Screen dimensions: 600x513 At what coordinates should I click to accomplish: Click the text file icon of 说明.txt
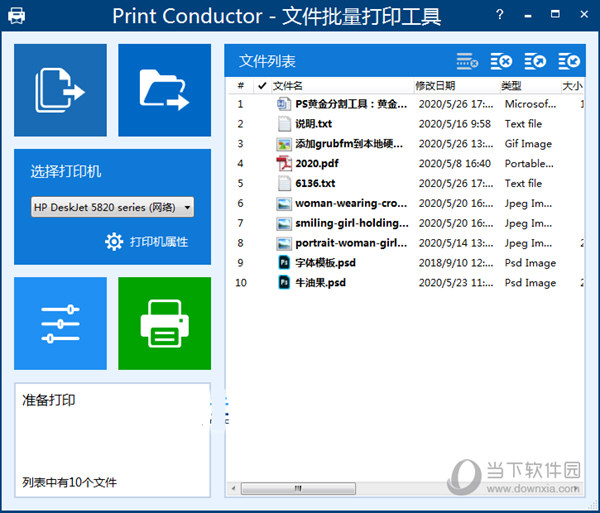tap(284, 124)
